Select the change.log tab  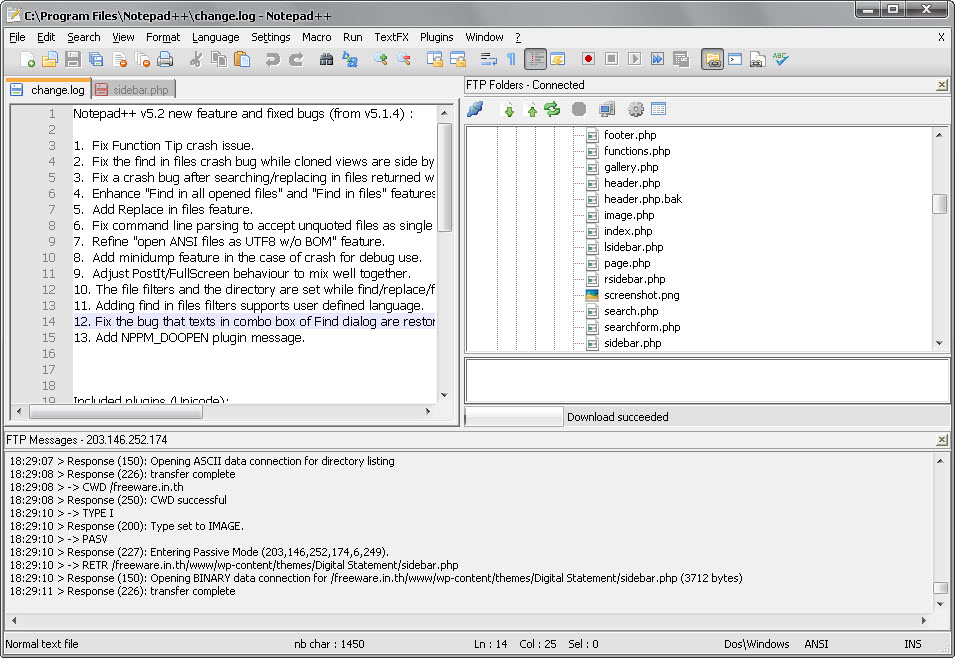coord(48,90)
